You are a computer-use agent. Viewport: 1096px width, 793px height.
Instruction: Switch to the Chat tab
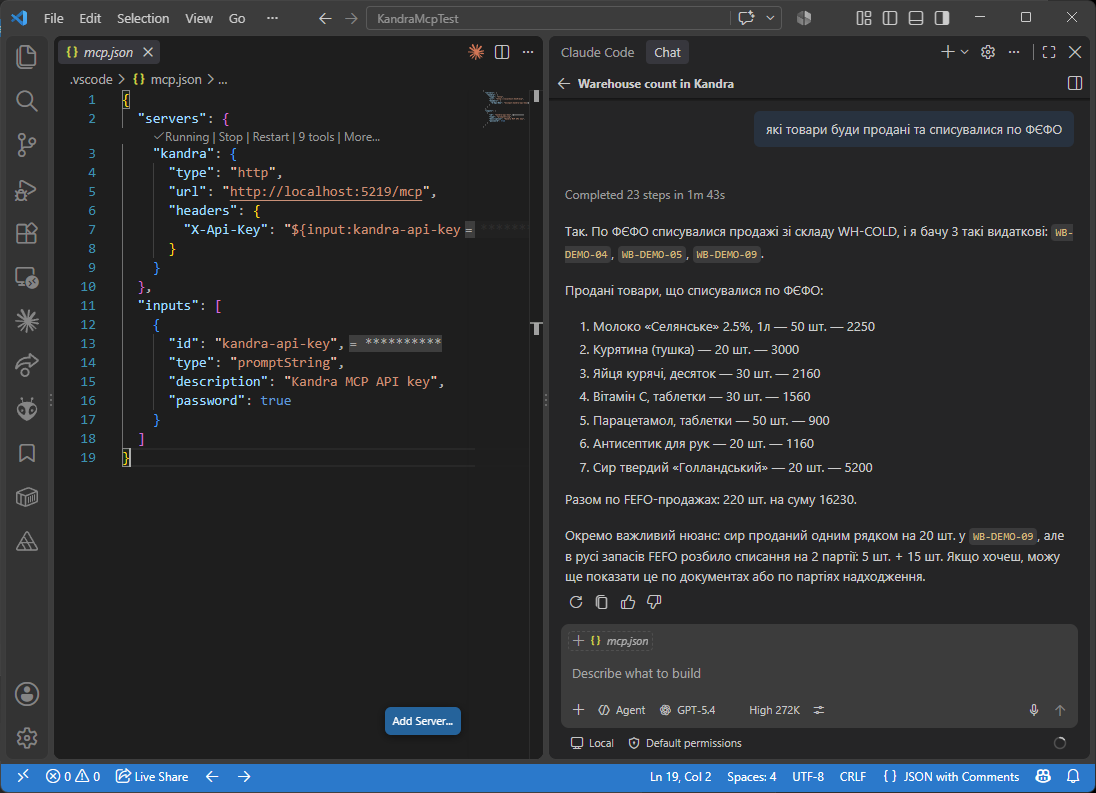pyautogui.click(x=667, y=52)
